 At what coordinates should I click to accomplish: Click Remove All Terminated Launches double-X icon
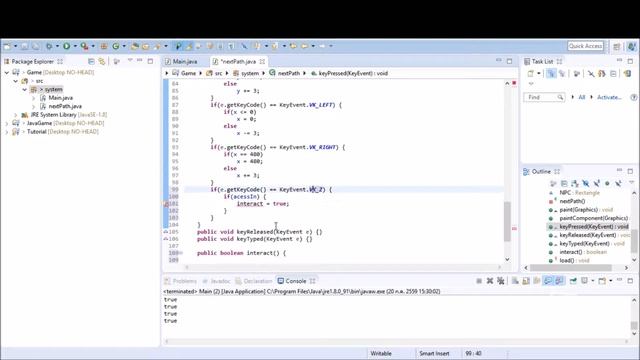(500, 281)
